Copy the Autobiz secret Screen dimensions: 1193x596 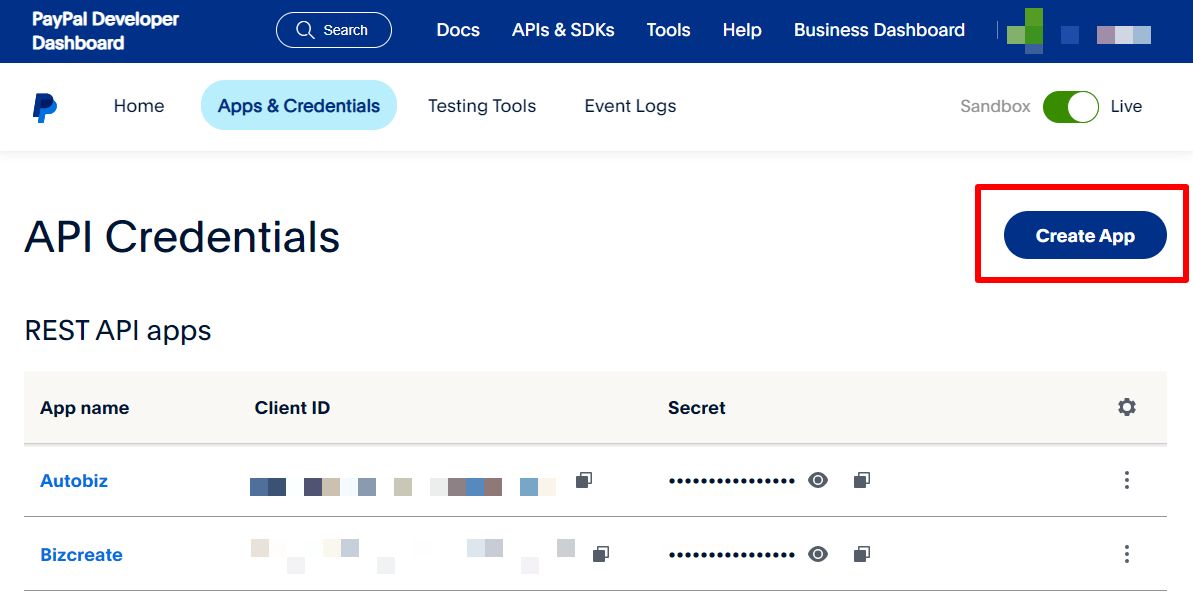point(862,480)
